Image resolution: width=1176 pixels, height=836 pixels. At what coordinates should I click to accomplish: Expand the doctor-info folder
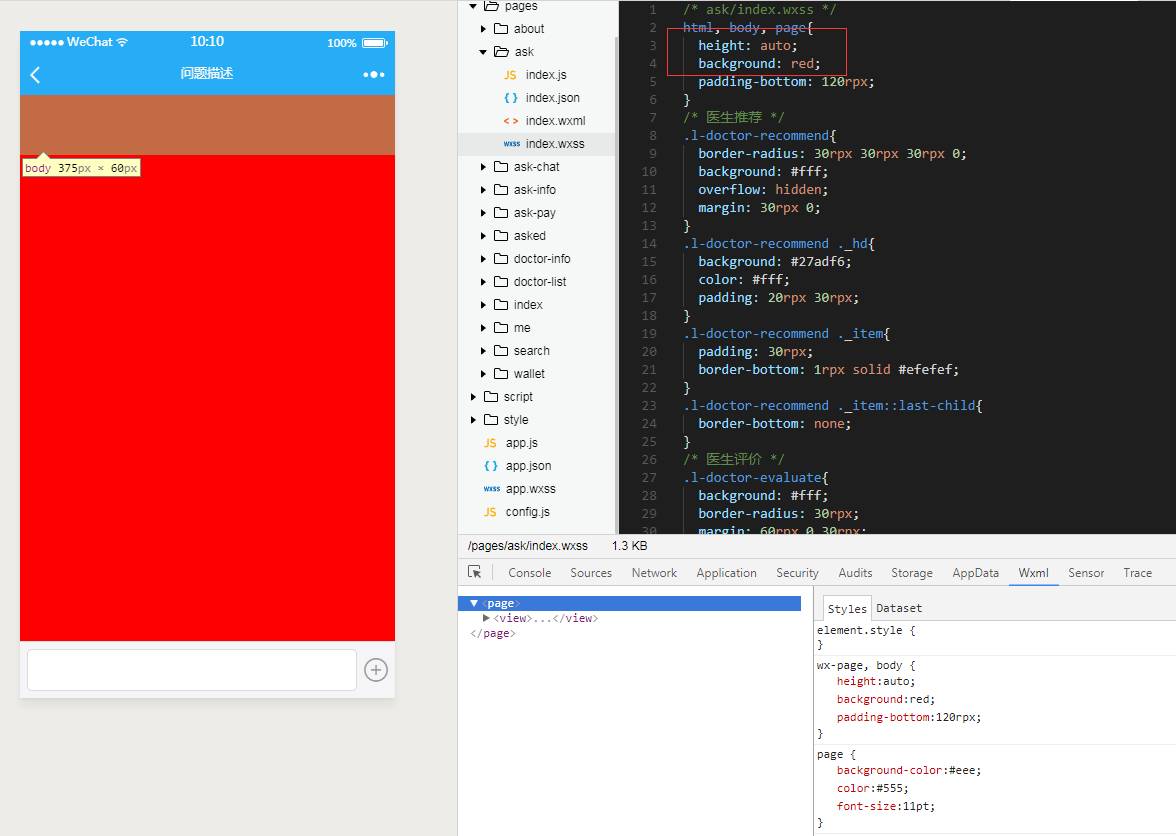(x=484, y=259)
